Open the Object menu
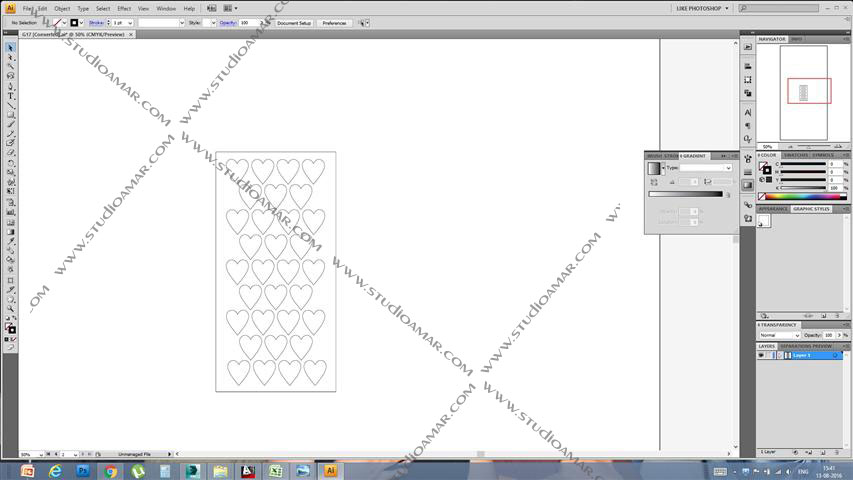853x480 pixels. pyautogui.click(x=62, y=9)
